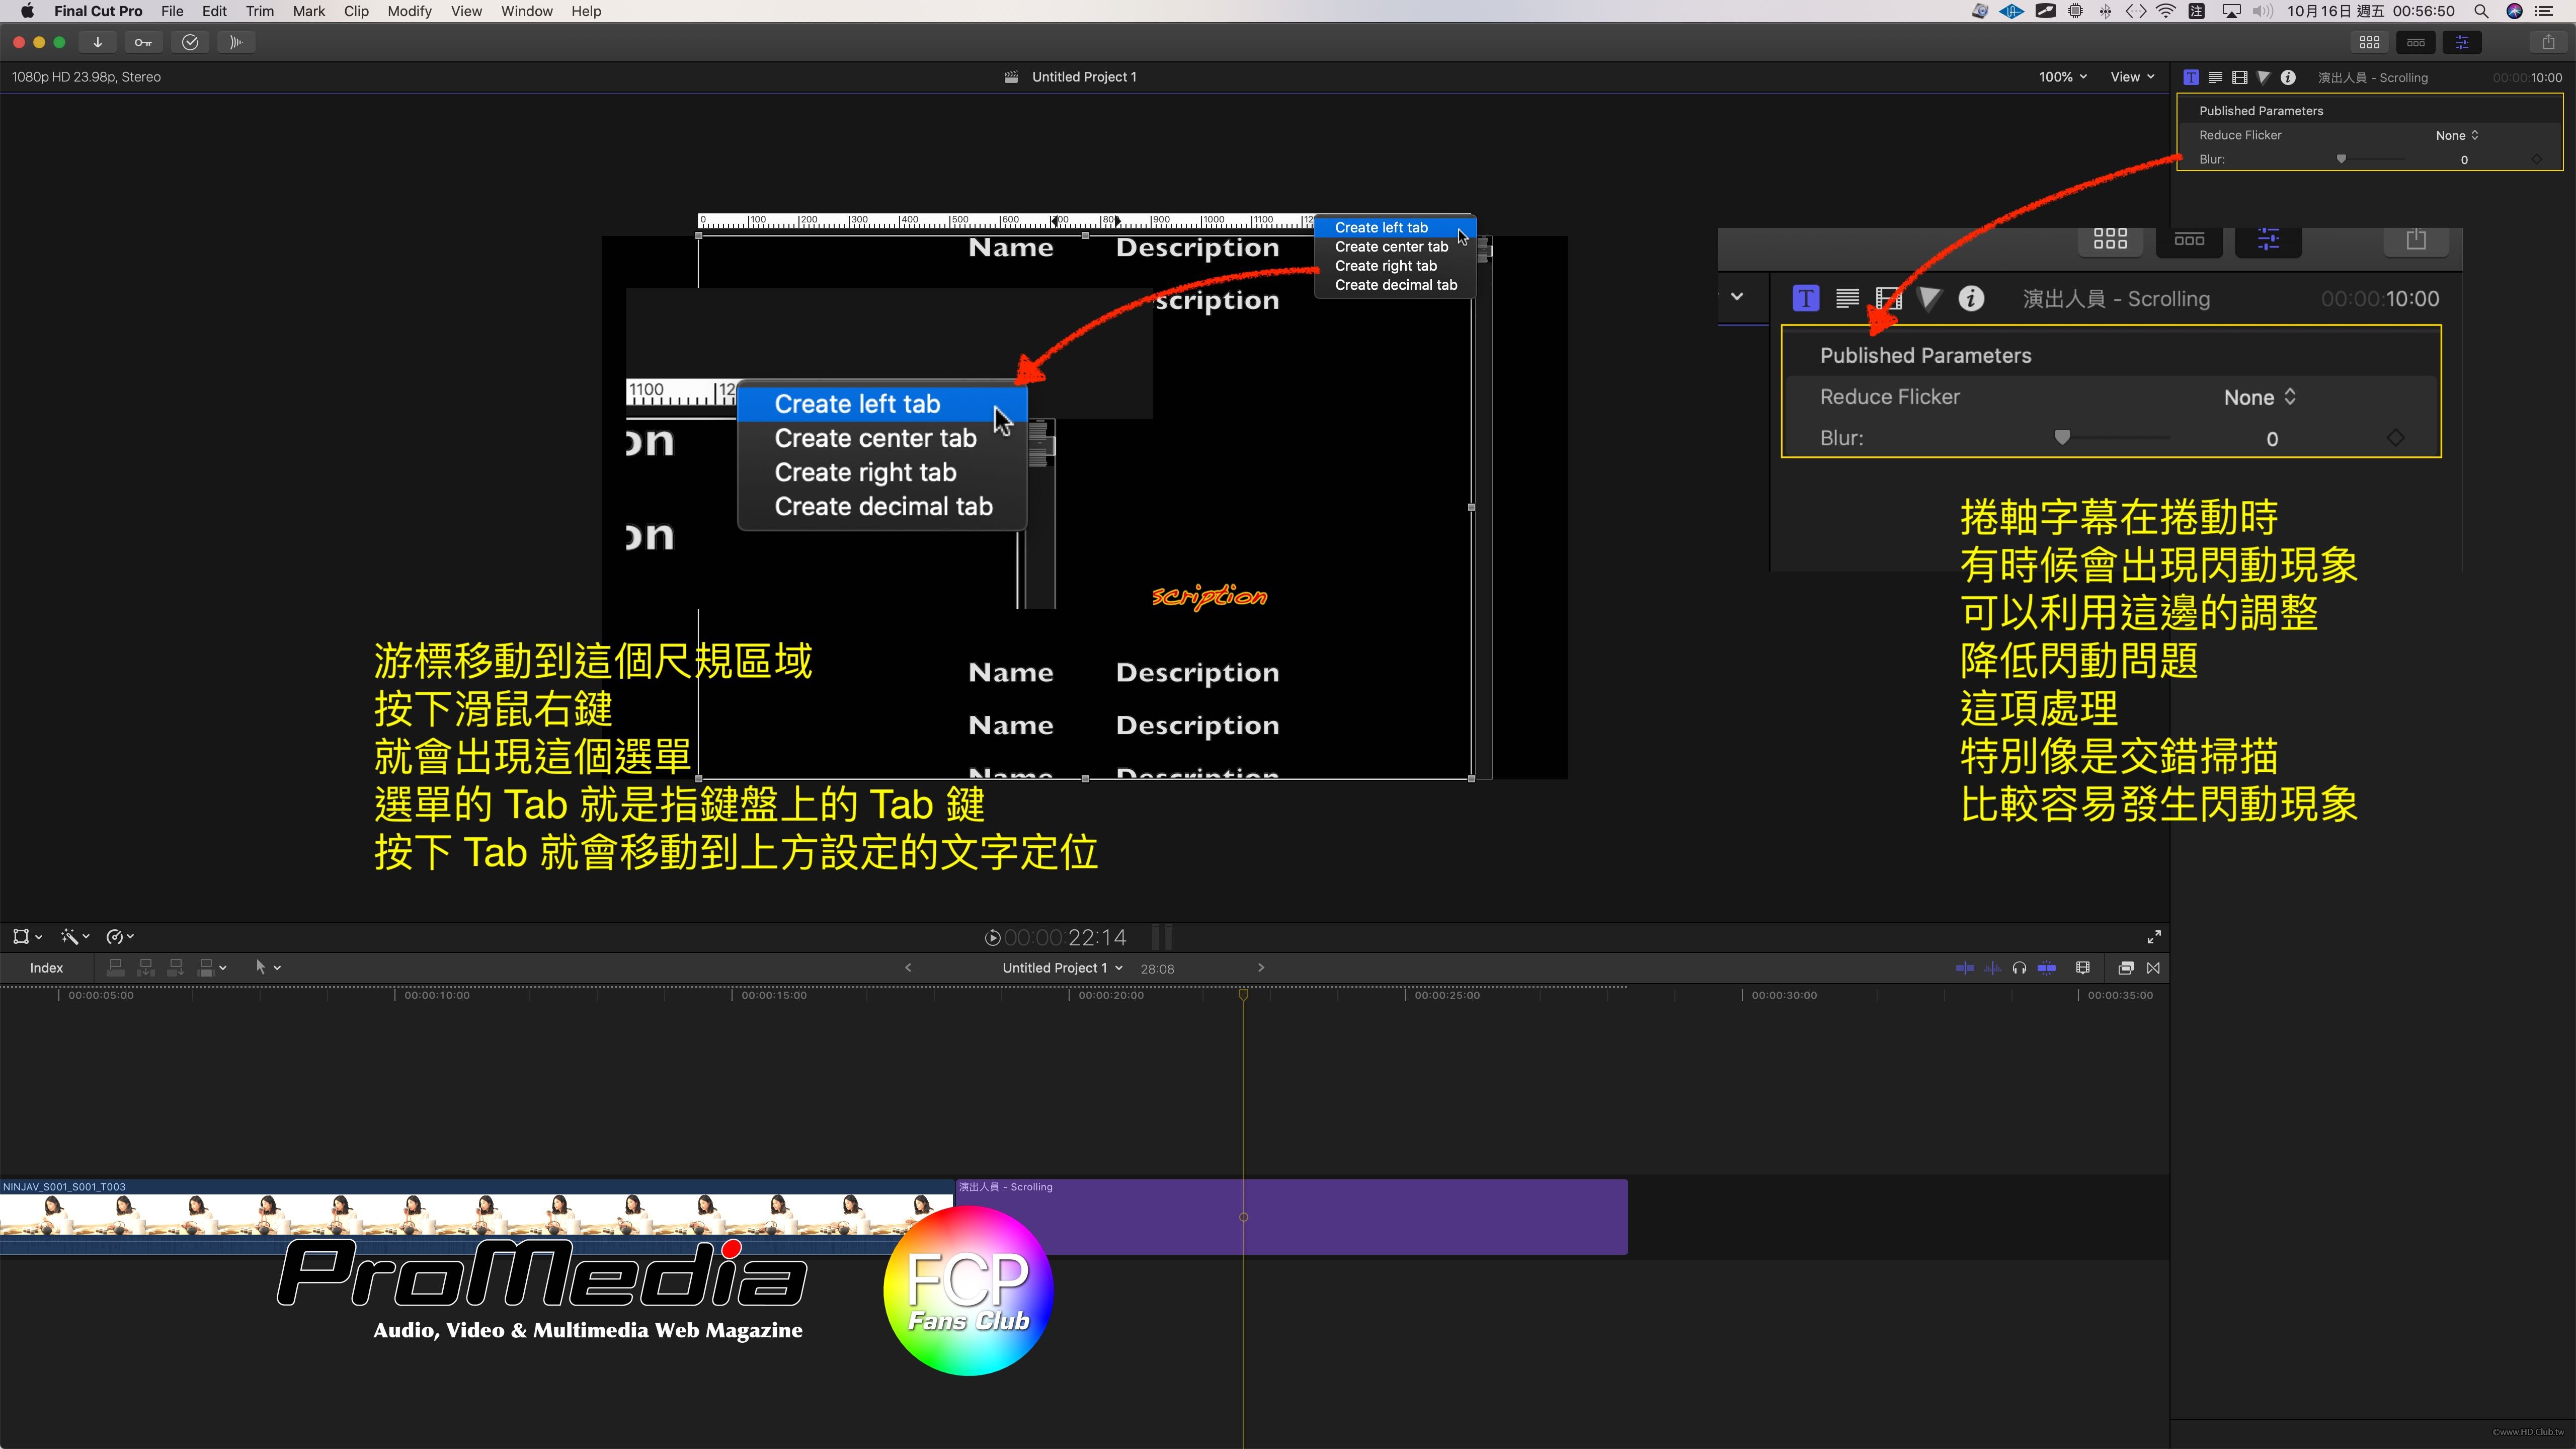Toggle the browser panel grid button
2576x1449 pixels.
pyautogui.click(x=2369, y=42)
